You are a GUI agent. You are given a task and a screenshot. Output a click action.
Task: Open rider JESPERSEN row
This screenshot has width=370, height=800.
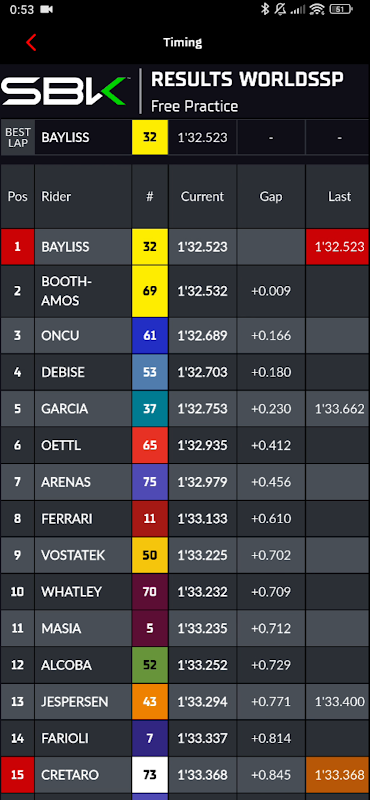[x=185, y=702]
